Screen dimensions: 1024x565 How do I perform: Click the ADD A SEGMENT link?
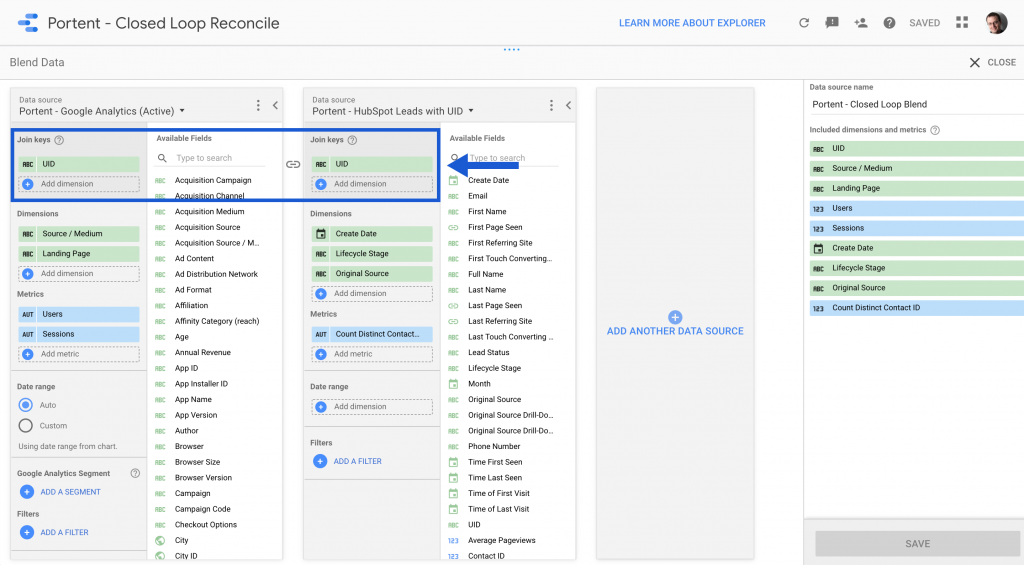point(70,492)
